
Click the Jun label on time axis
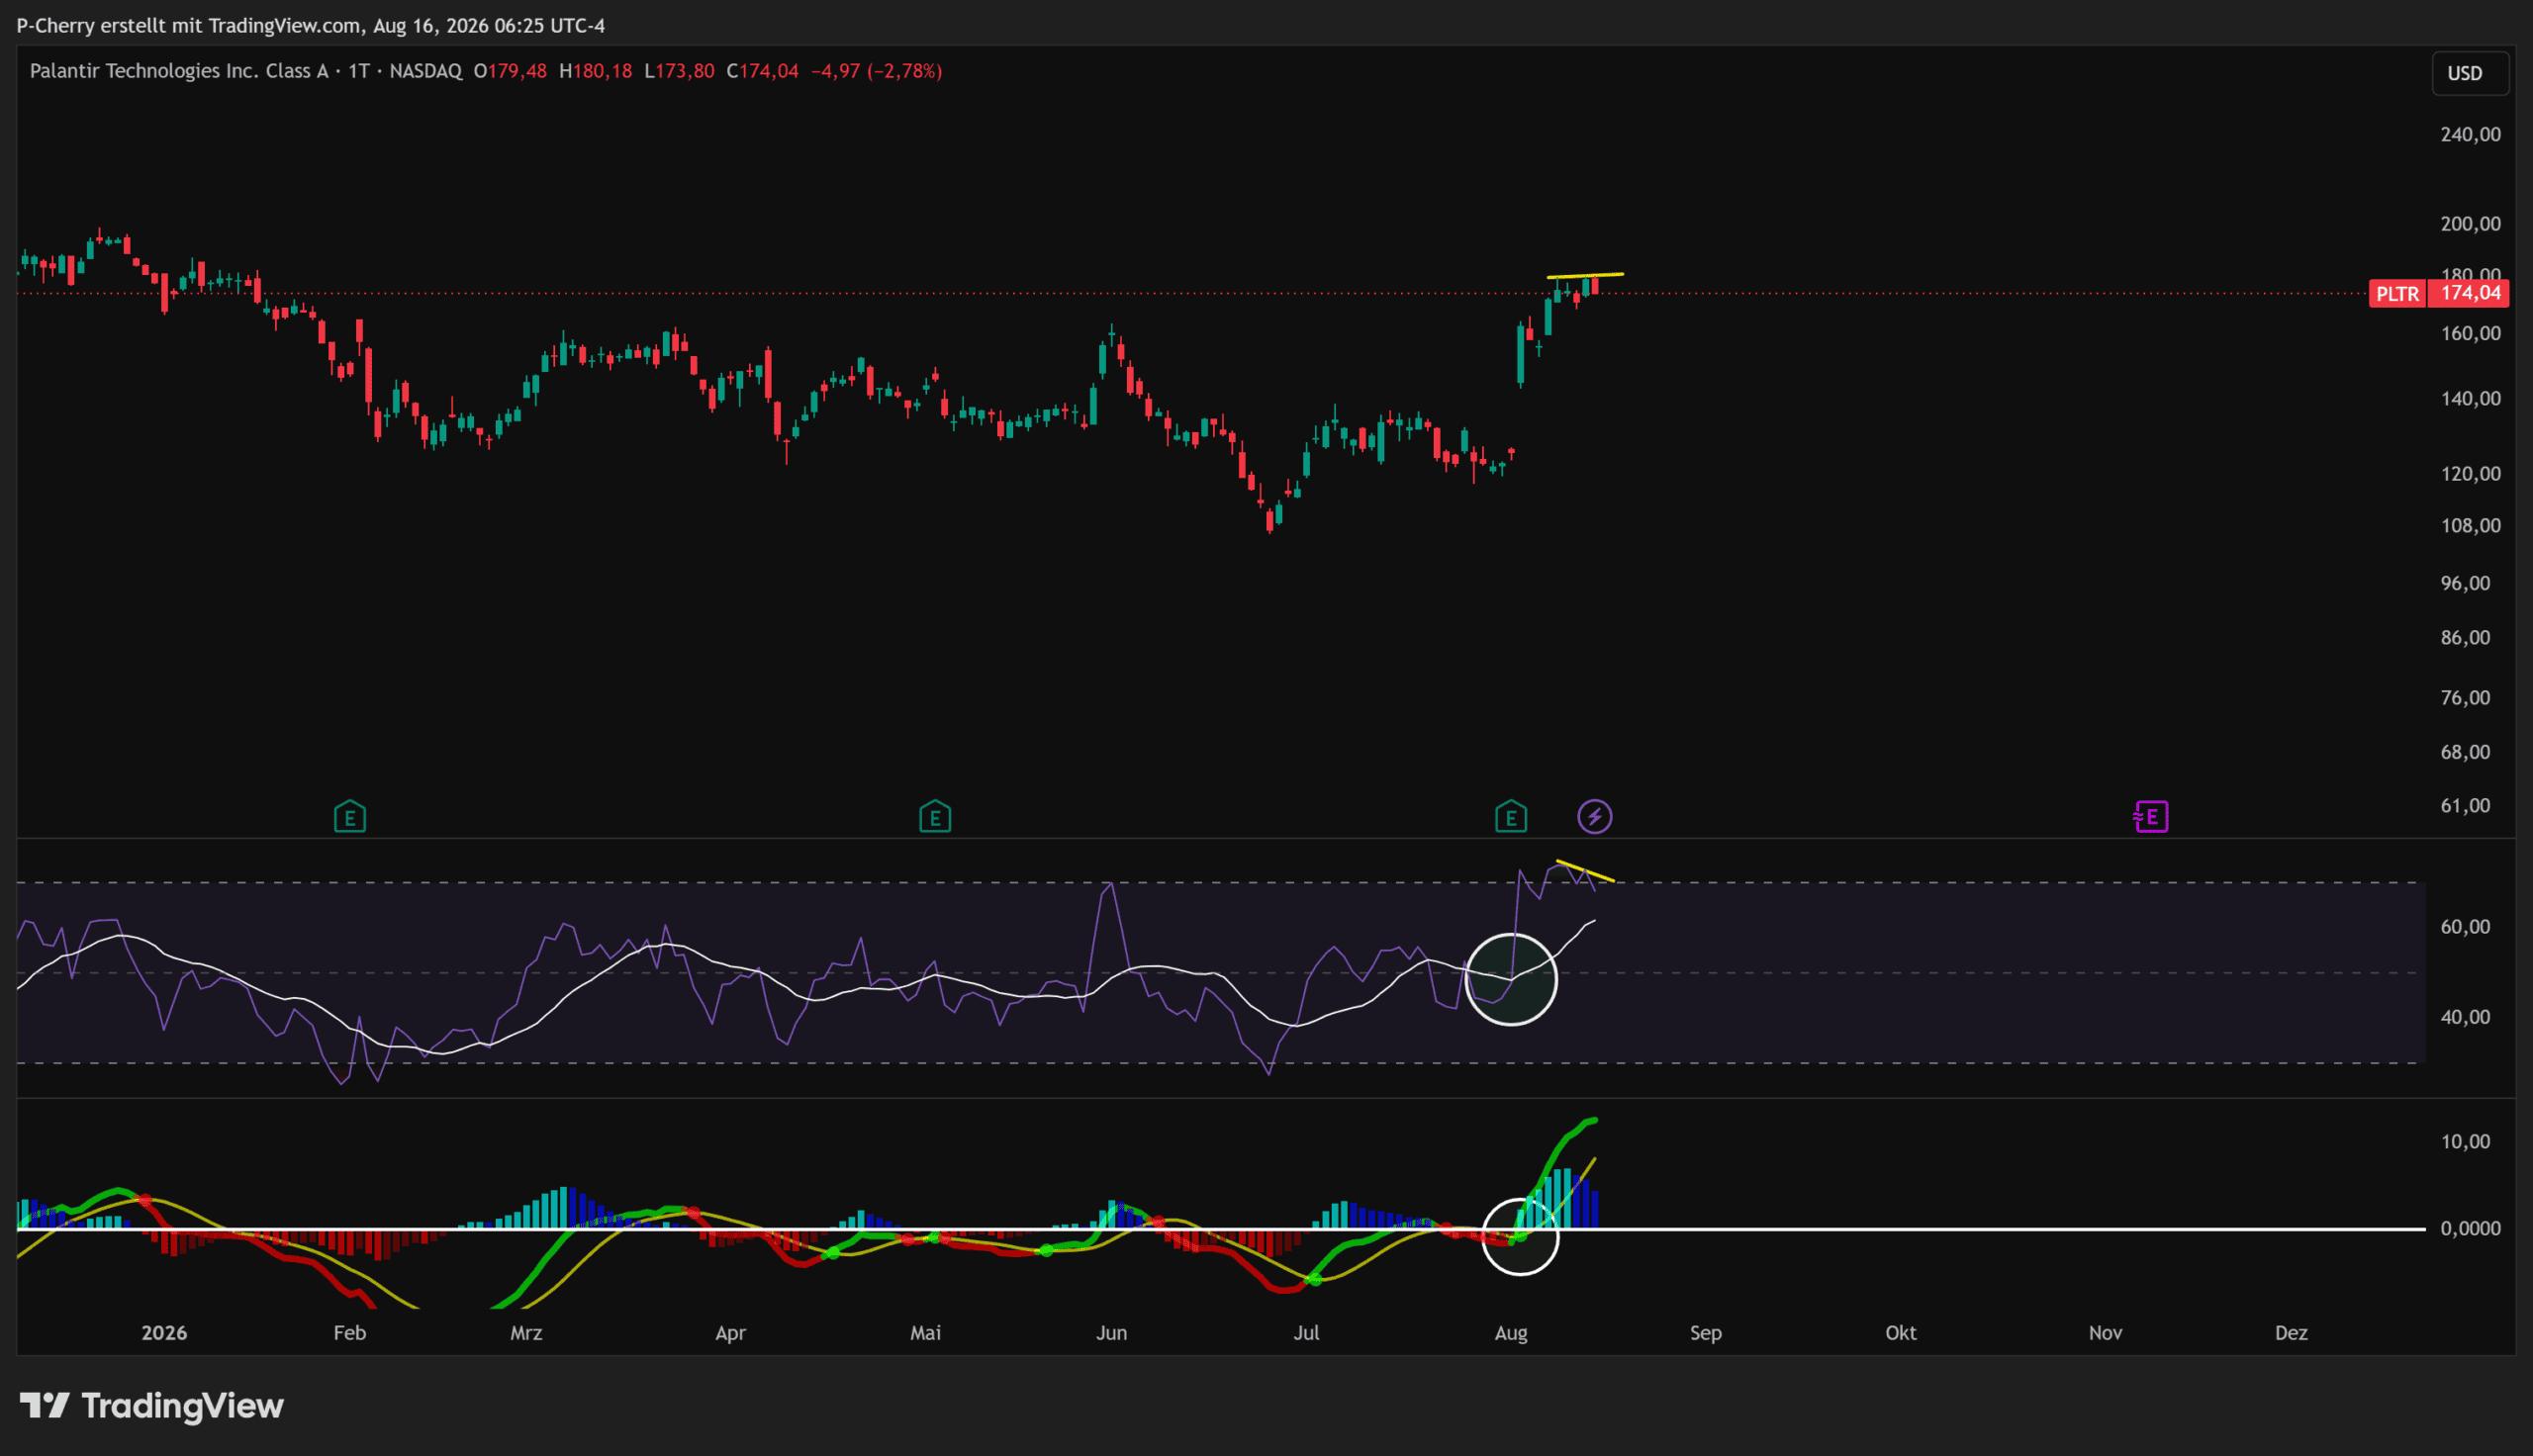[1111, 1332]
